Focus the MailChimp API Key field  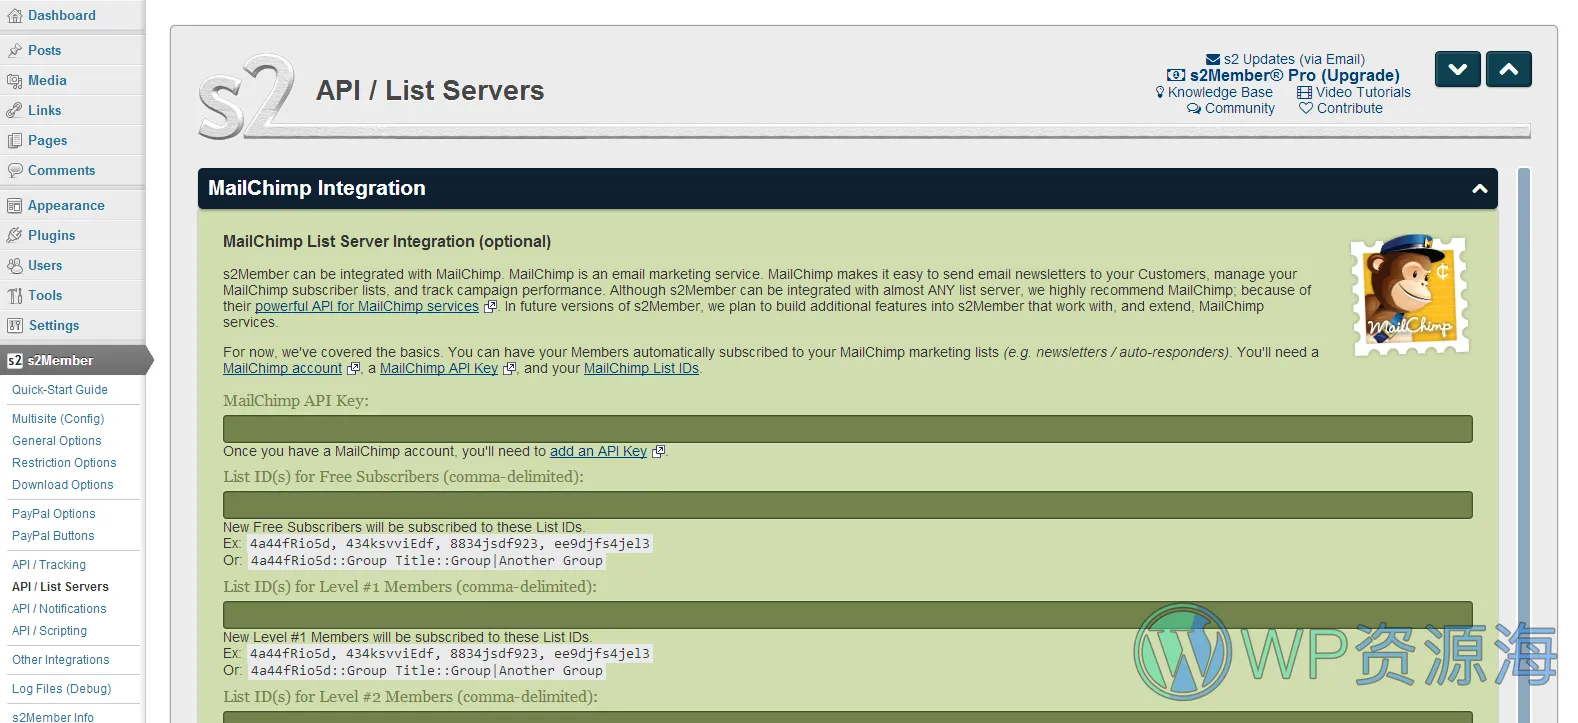pos(848,429)
